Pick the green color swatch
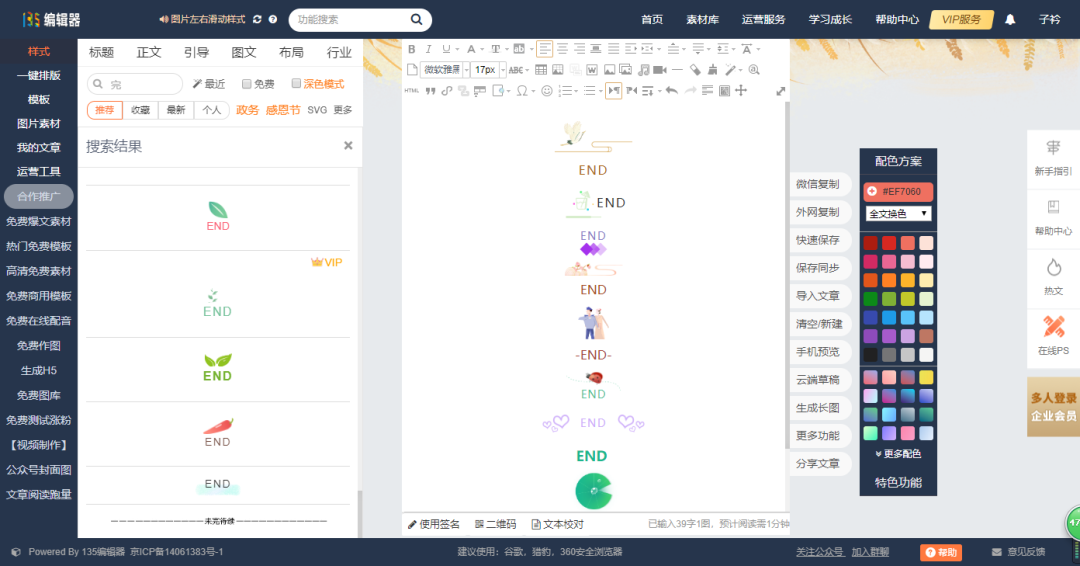The height and width of the screenshot is (566, 1080). (871, 299)
